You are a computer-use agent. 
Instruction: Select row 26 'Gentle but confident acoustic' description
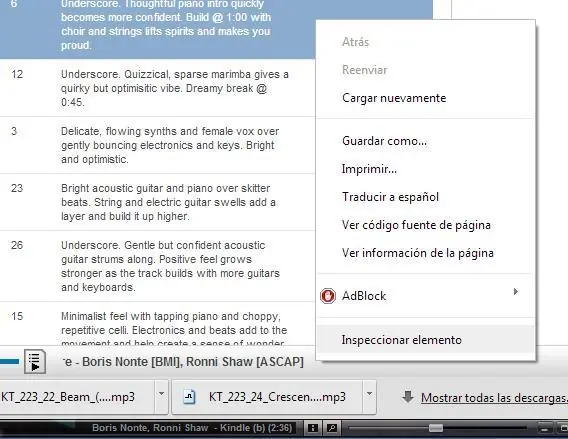coord(170,266)
